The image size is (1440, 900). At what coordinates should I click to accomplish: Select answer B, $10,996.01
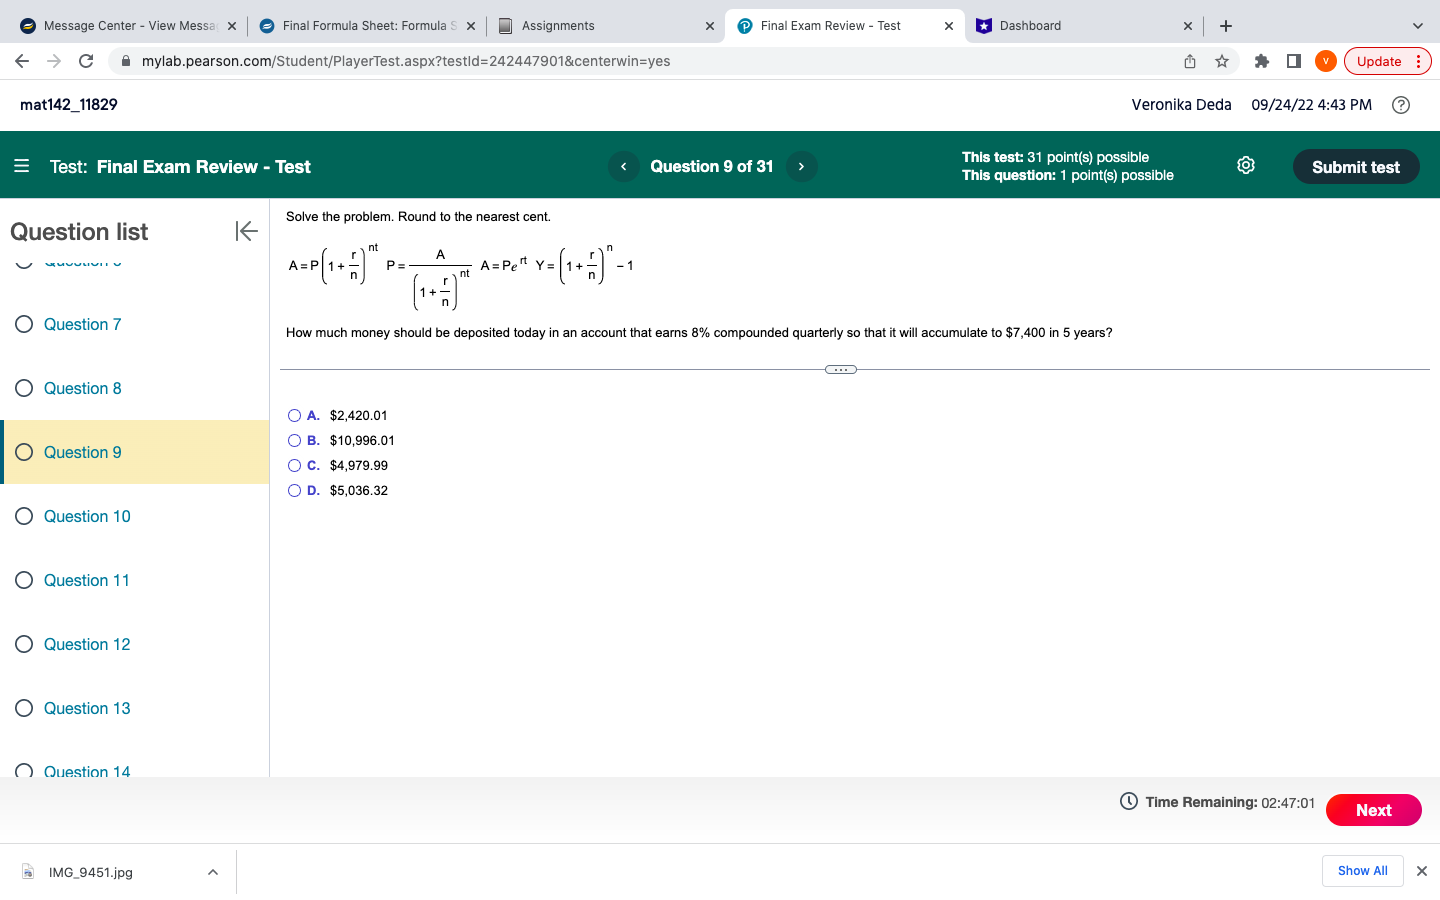(294, 441)
